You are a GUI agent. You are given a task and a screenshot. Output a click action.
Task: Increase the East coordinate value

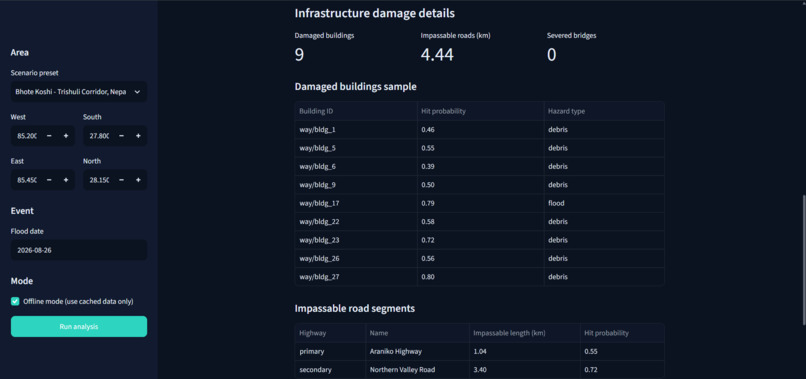tap(66, 180)
